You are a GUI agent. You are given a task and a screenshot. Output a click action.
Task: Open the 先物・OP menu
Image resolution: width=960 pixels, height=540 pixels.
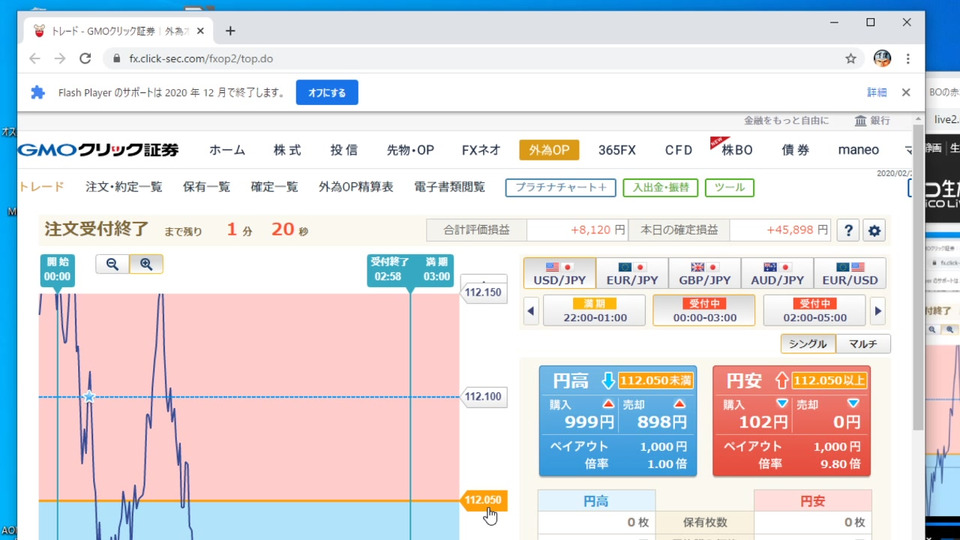point(410,150)
